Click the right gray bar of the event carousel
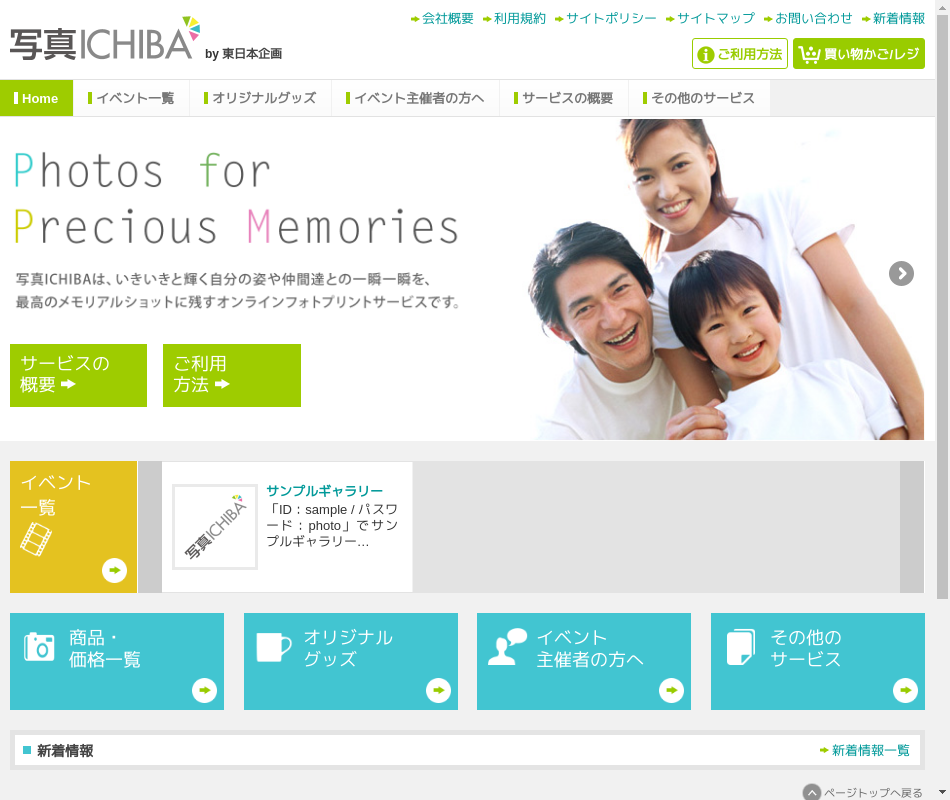 tap(912, 527)
